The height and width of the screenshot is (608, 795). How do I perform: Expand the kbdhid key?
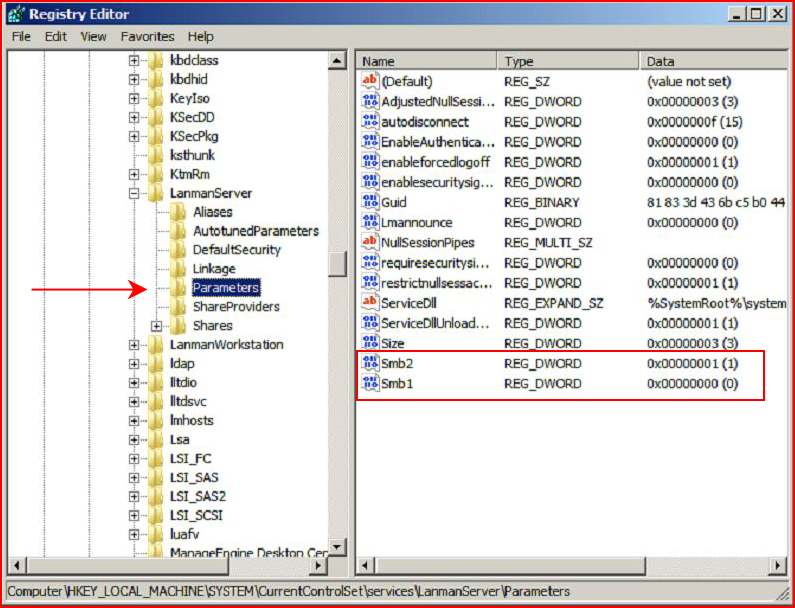[x=134, y=80]
